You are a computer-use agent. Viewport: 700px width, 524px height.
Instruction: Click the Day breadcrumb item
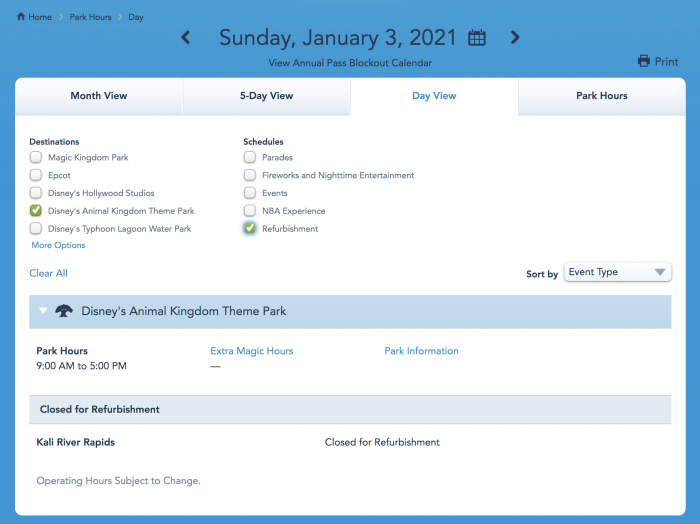tap(136, 17)
